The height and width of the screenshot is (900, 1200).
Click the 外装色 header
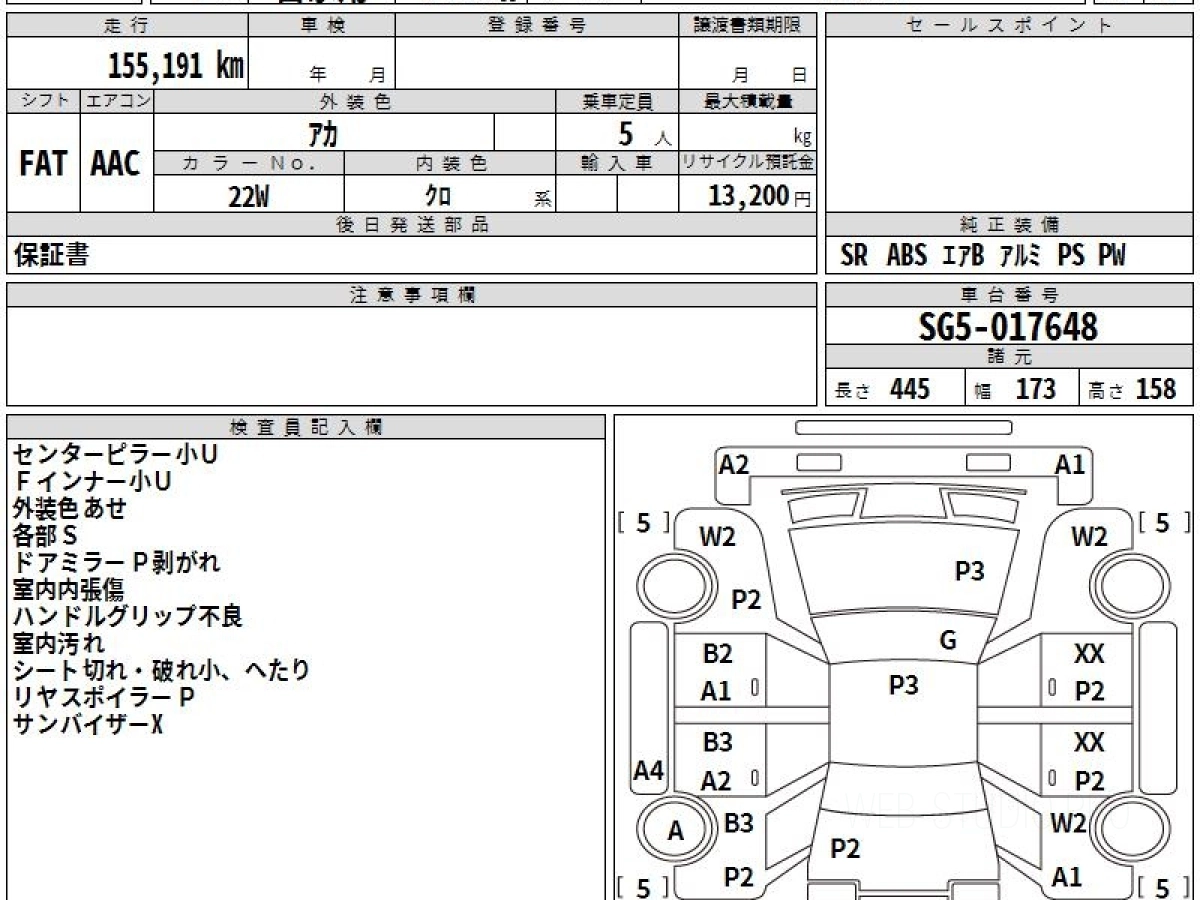pos(355,101)
